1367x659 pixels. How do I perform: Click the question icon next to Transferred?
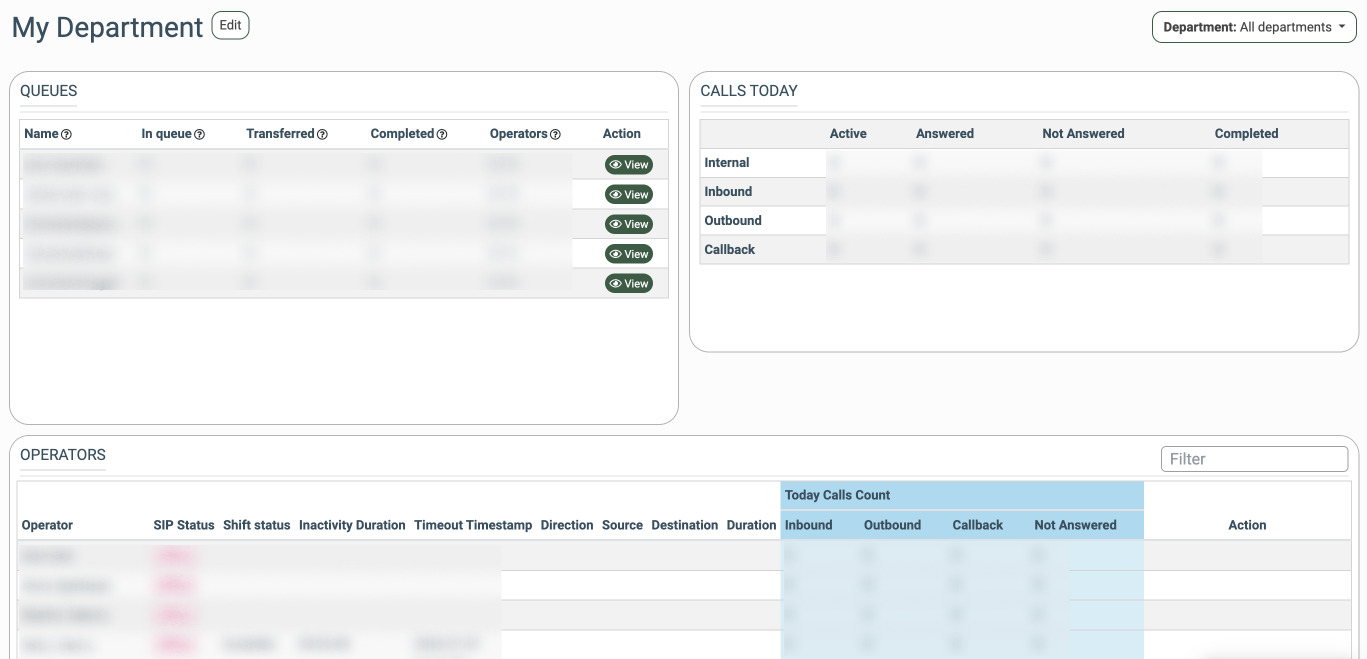pyautogui.click(x=322, y=135)
